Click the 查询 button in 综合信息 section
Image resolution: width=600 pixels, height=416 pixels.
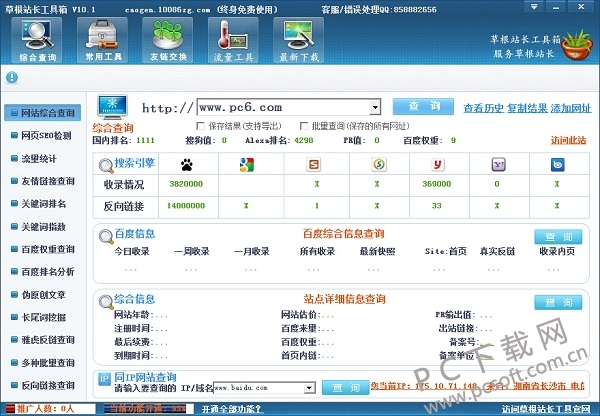[558, 302]
